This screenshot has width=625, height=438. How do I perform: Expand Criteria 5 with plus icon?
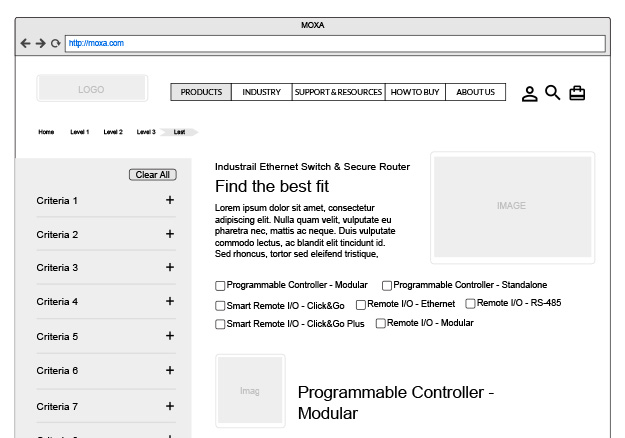170,336
